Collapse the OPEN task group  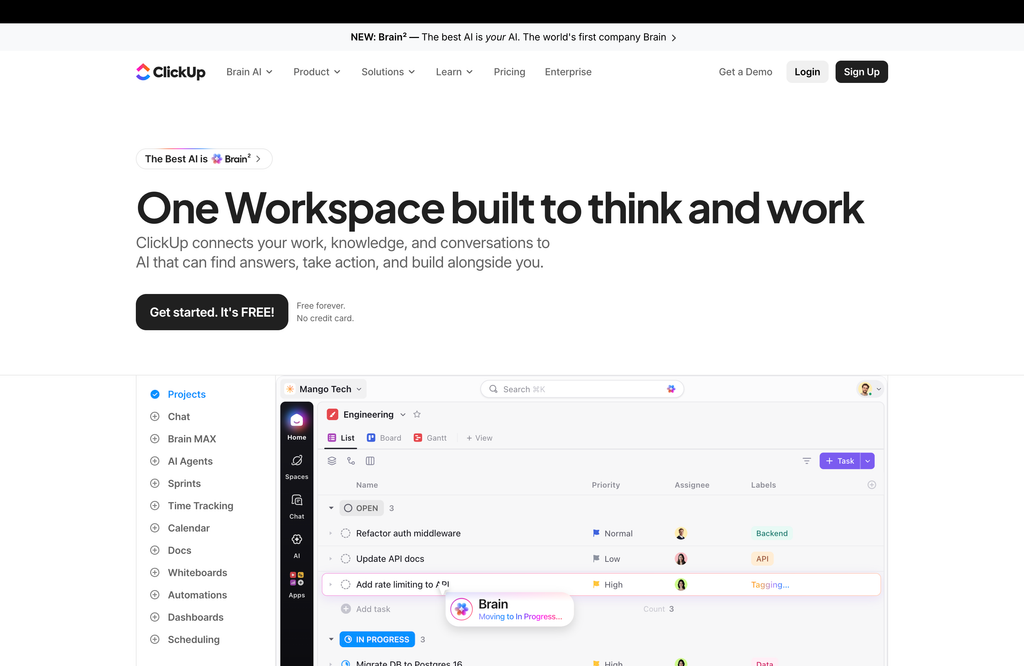coord(331,508)
